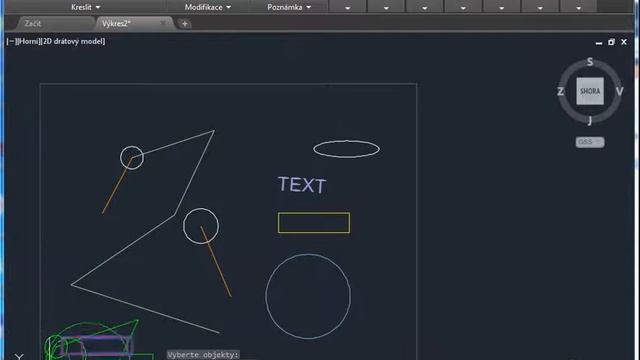Restore down the drawing viewport window

point(611,42)
